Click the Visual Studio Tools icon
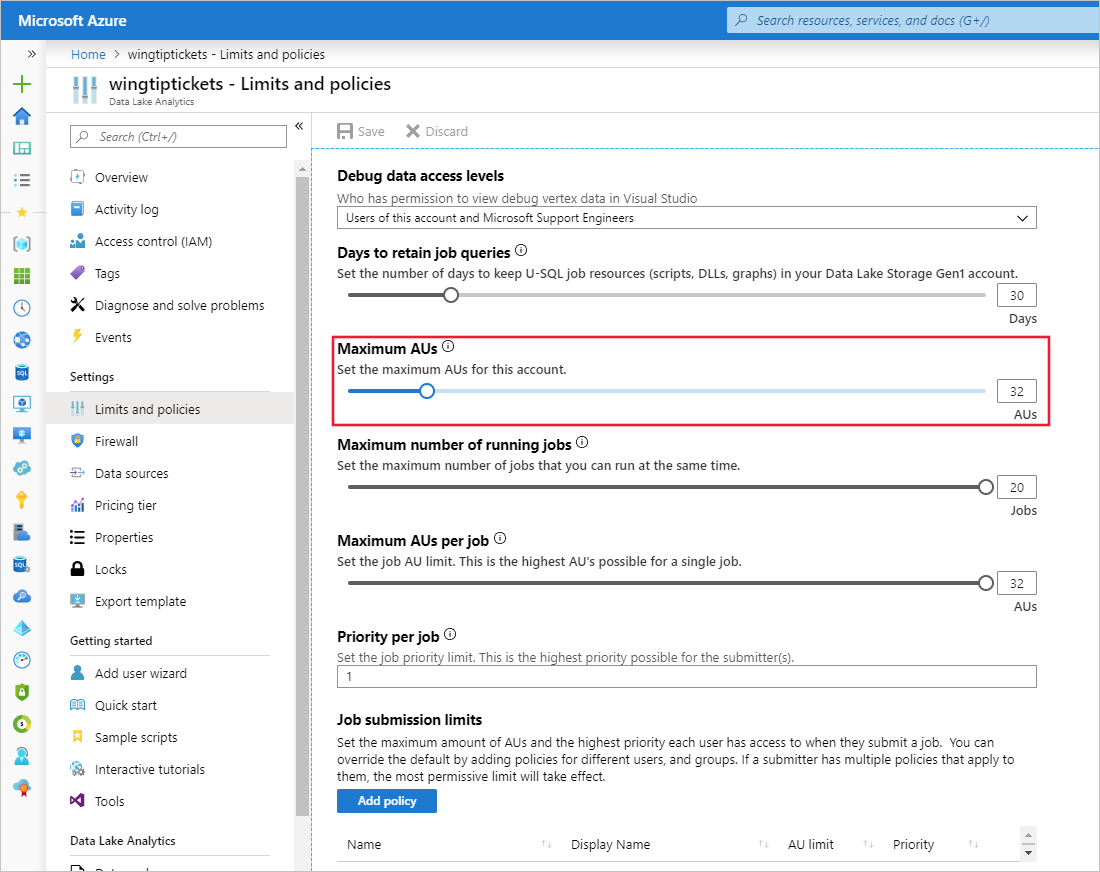Image resolution: width=1100 pixels, height=872 pixels. (77, 800)
